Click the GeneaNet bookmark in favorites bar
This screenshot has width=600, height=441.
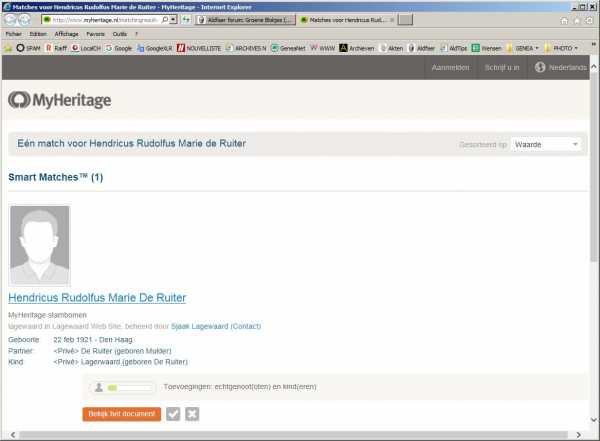click(288, 47)
